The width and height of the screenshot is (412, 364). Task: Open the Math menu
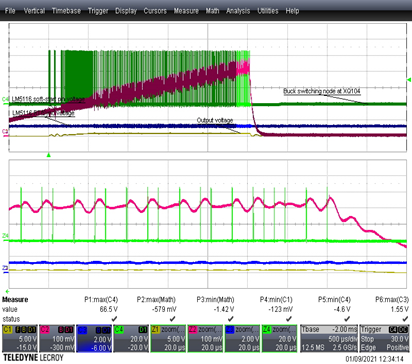pos(212,11)
